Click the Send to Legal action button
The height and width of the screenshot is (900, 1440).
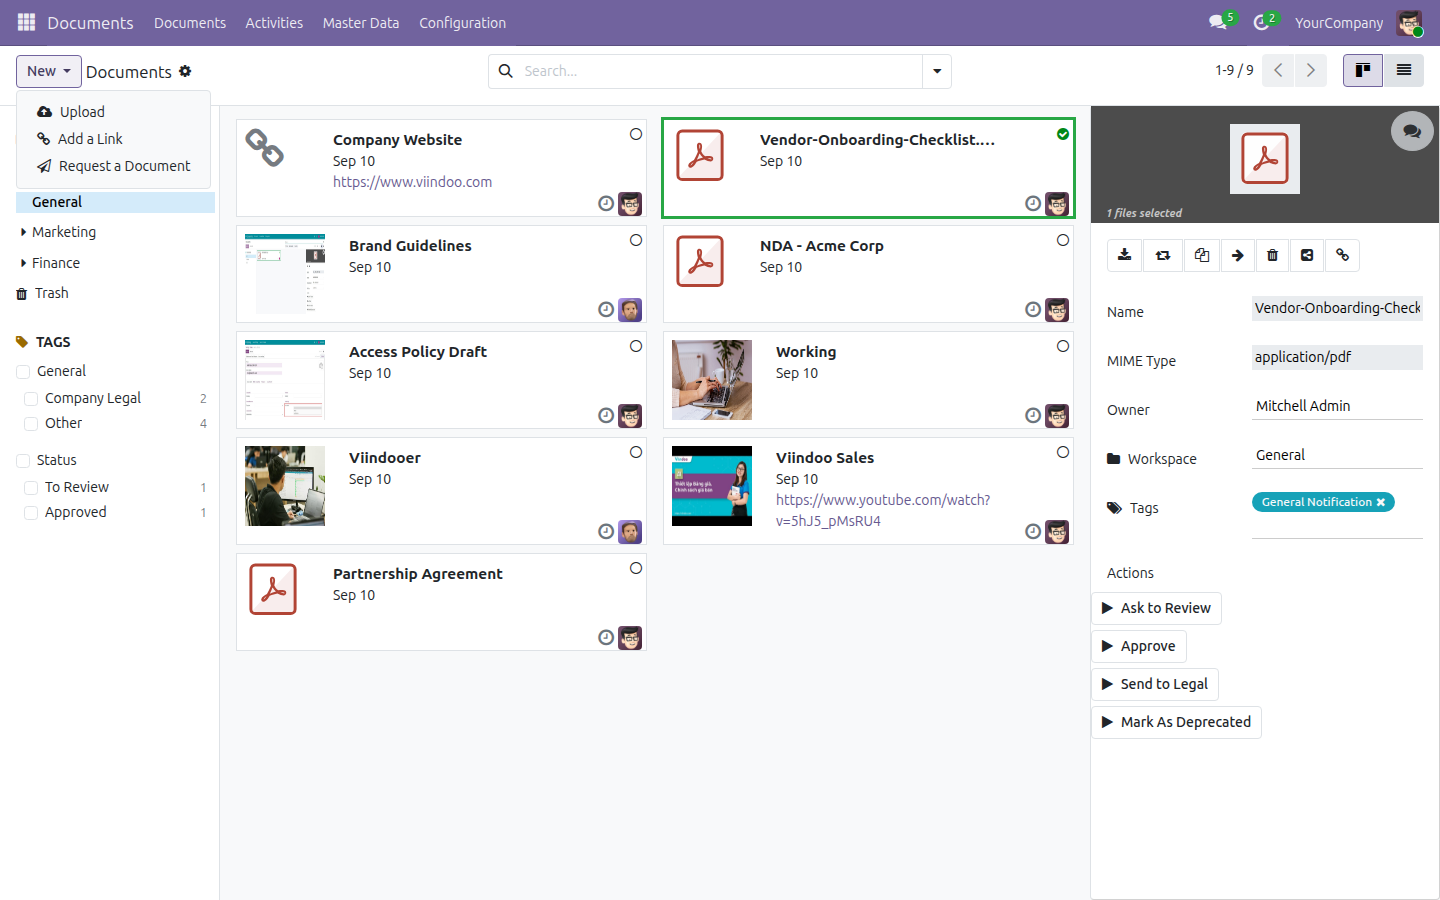pos(1155,684)
